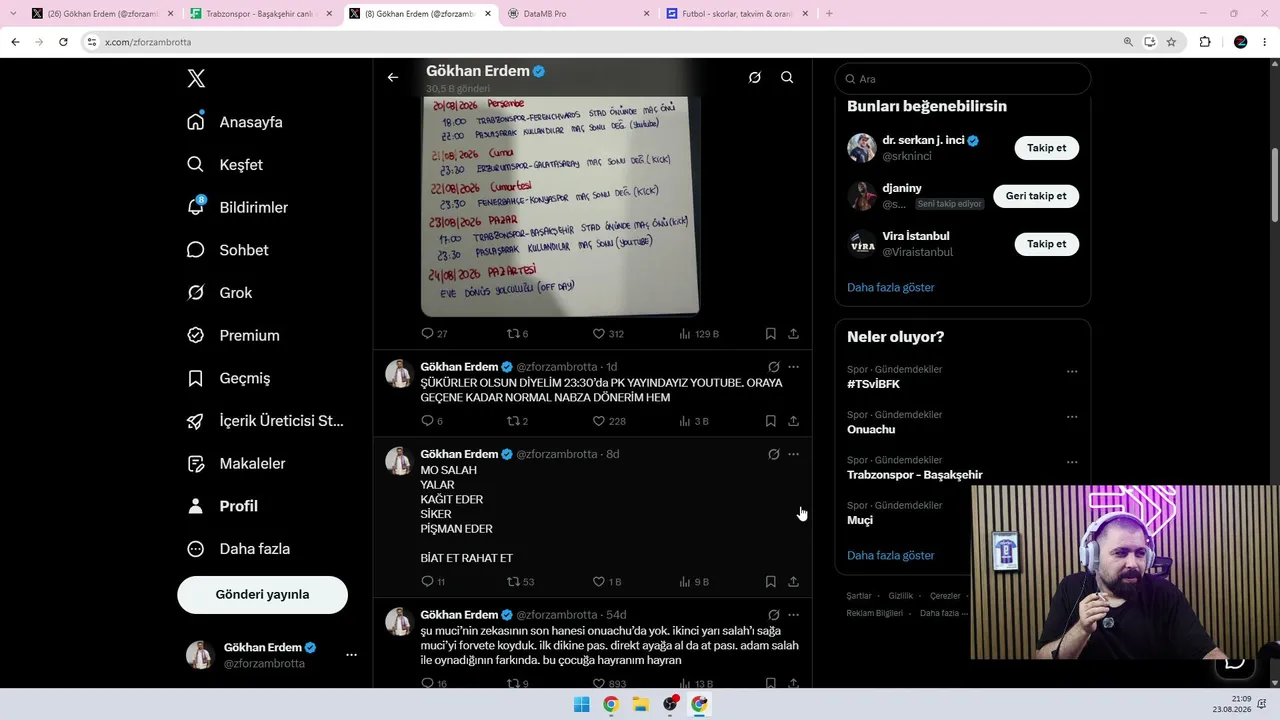Open more options for Trabzonspor - Başakşehir trend
The image size is (1280, 720).
click(1072, 462)
